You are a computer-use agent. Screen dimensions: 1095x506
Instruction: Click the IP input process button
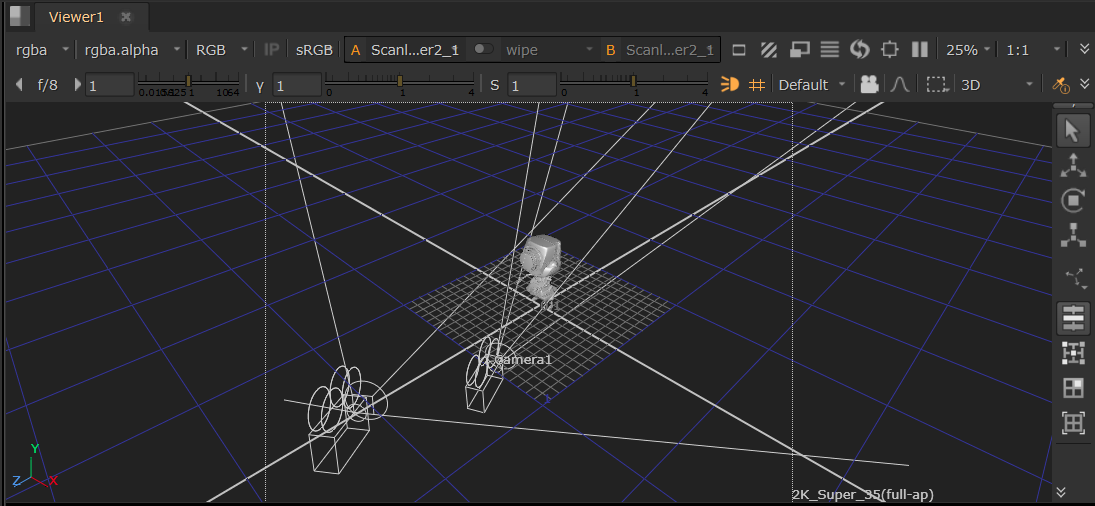tap(271, 49)
